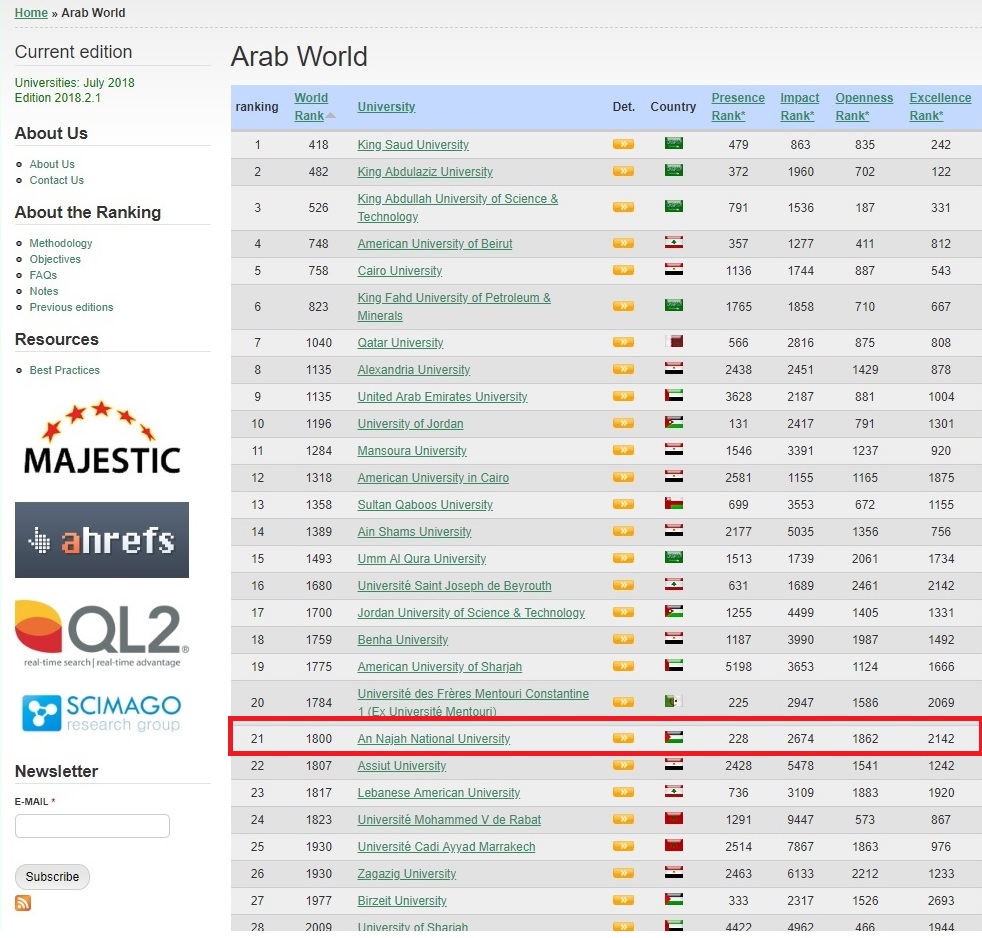
Task: Open the QL2 logo banner
Action: pos(101,633)
